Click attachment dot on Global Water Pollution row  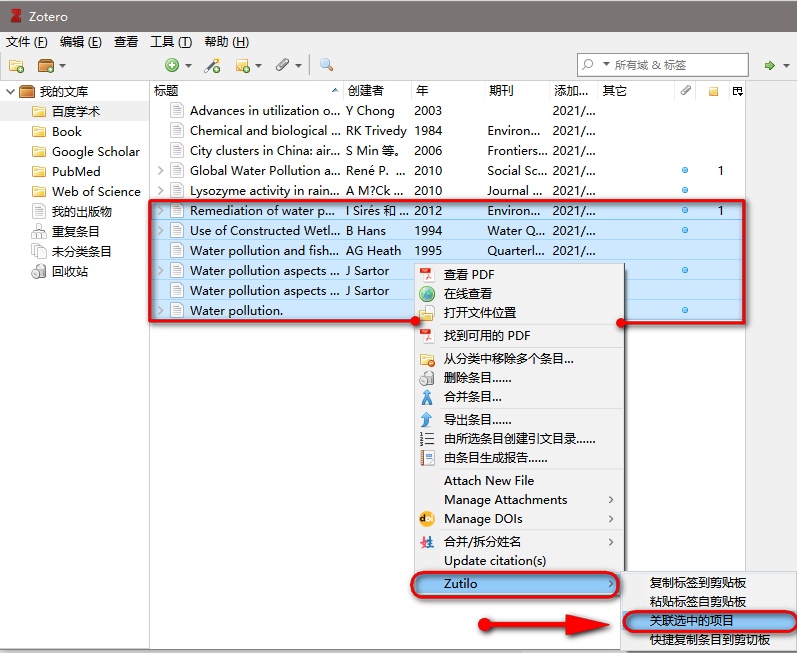point(685,170)
